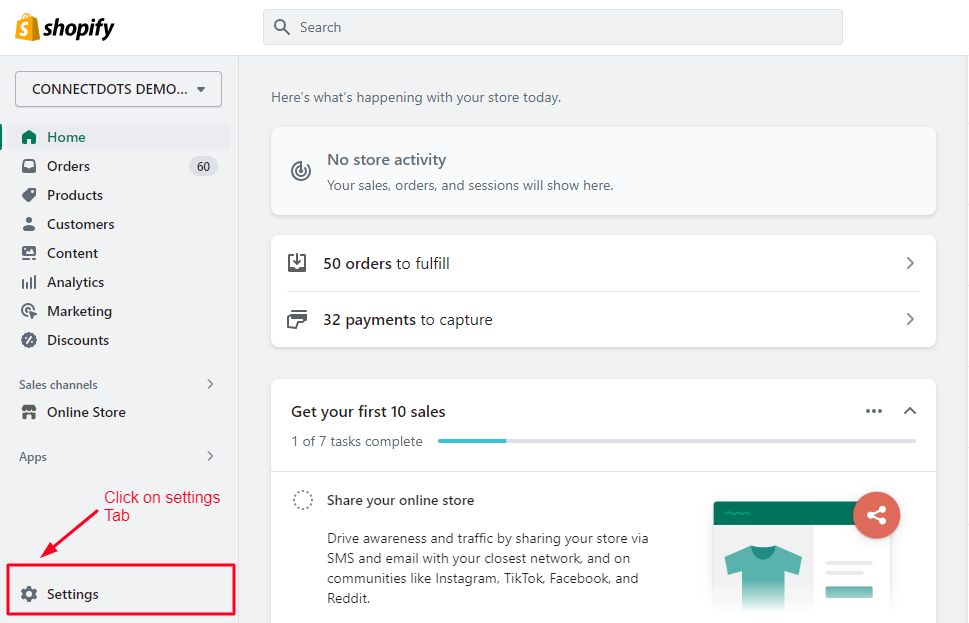Click the Discounts percent badge icon
969x623 pixels.
[29, 340]
